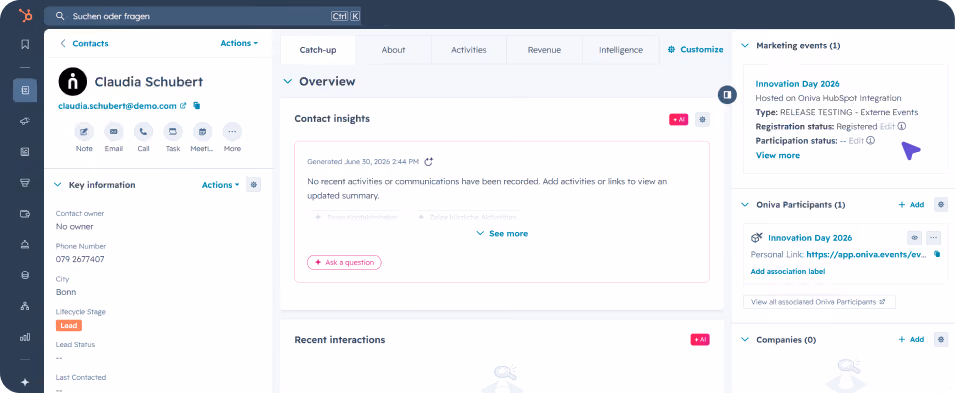Image resolution: width=955 pixels, height=393 pixels.
Task: Open Companies card settings gear
Action: (941, 339)
